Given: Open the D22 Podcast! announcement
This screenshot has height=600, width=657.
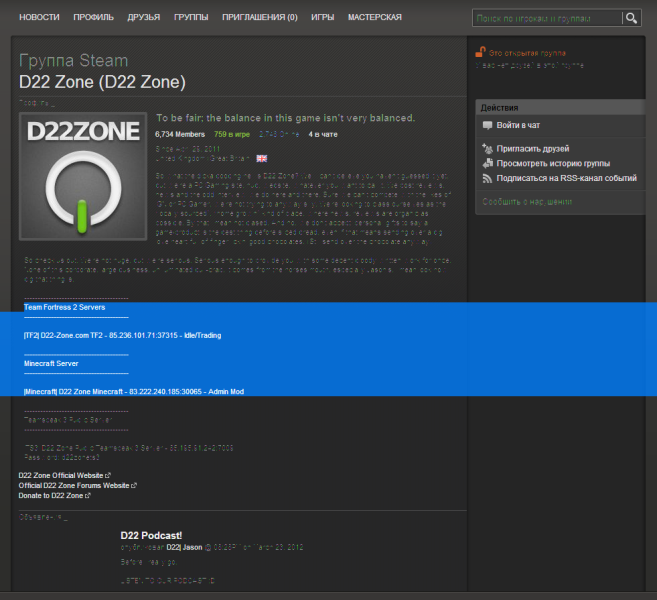Looking at the screenshot, I should click(151, 535).
